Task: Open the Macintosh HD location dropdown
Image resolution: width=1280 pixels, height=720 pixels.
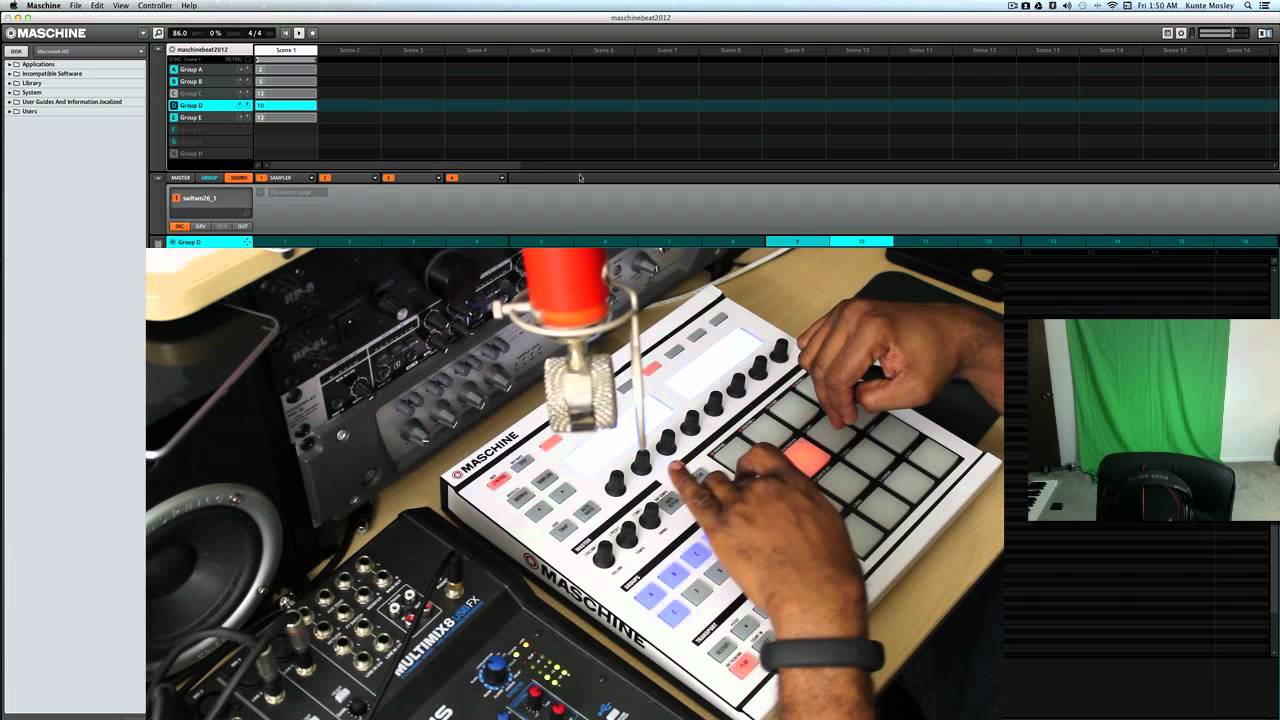Action: click(90, 51)
